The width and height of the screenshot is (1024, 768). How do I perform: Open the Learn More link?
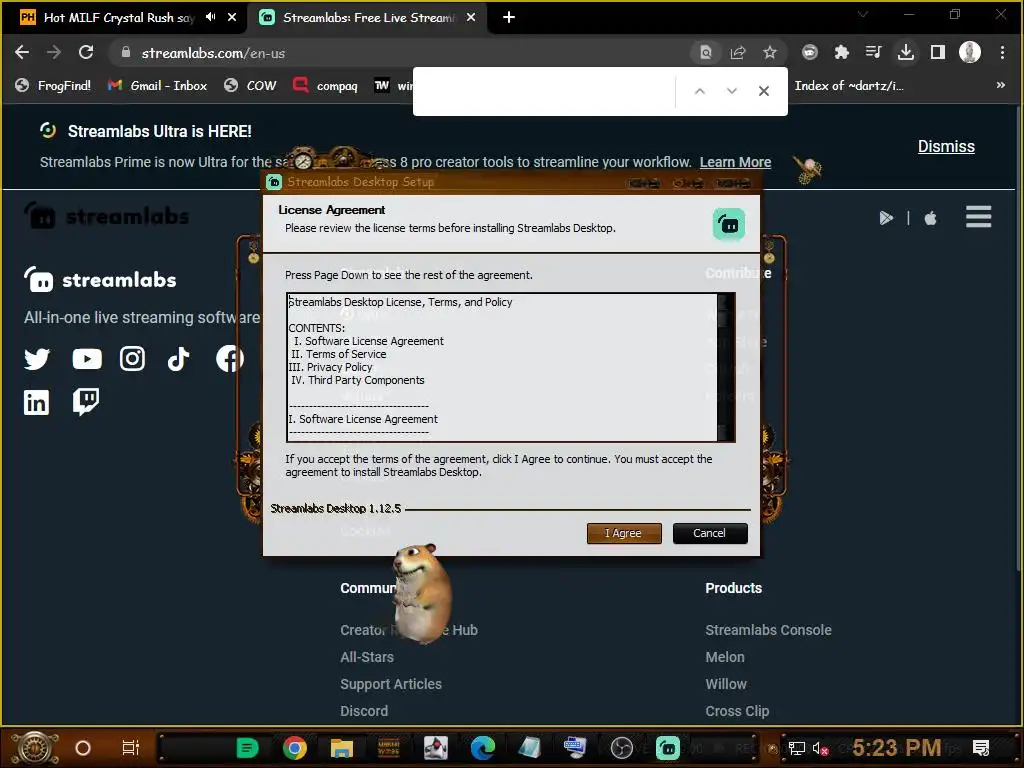point(735,162)
